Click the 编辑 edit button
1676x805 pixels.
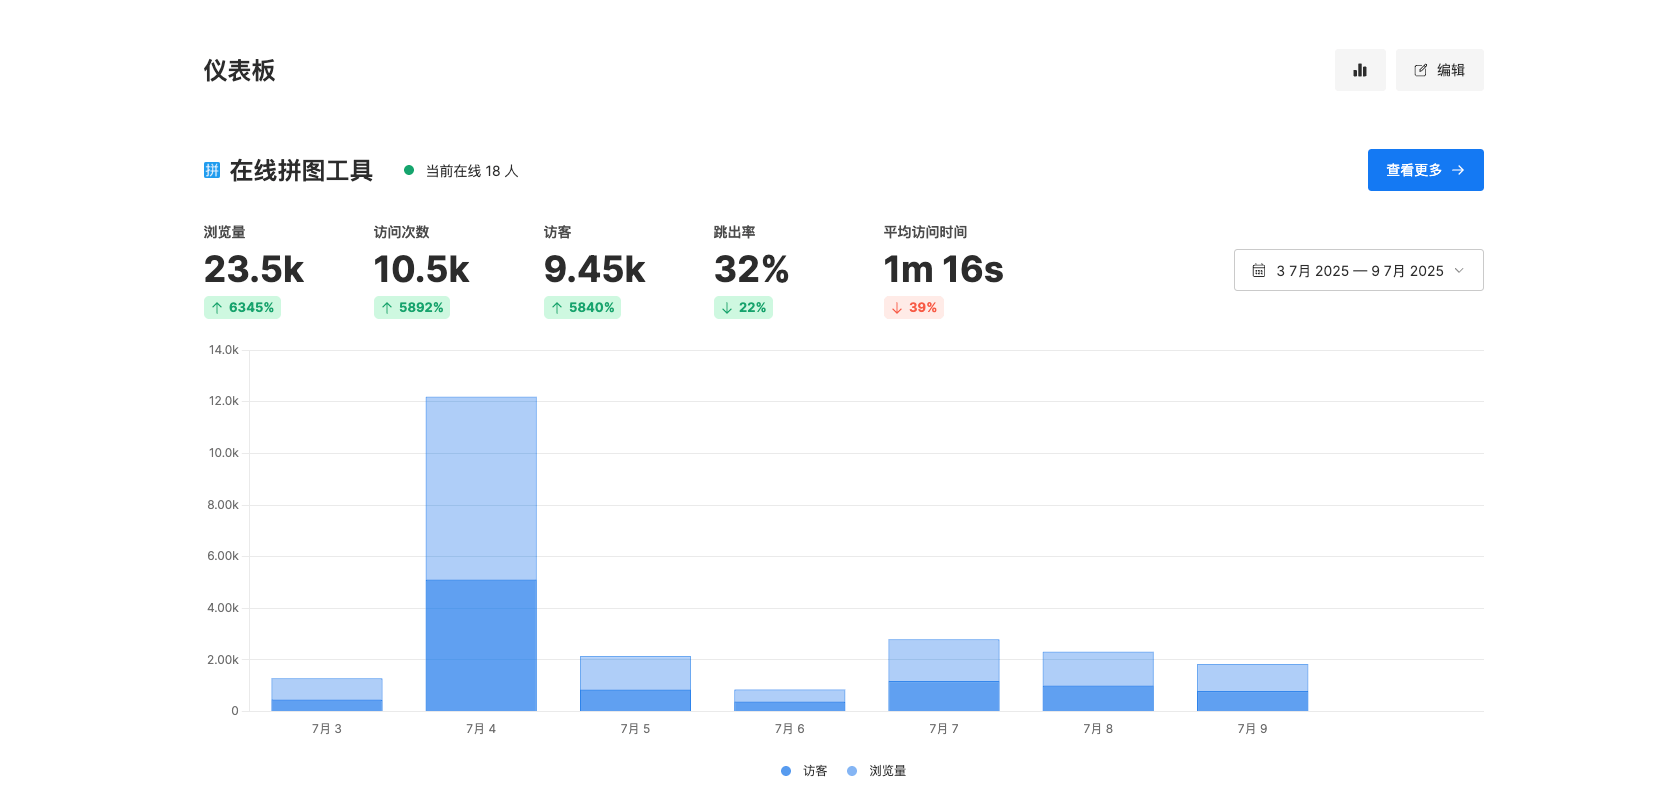(x=1439, y=70)
